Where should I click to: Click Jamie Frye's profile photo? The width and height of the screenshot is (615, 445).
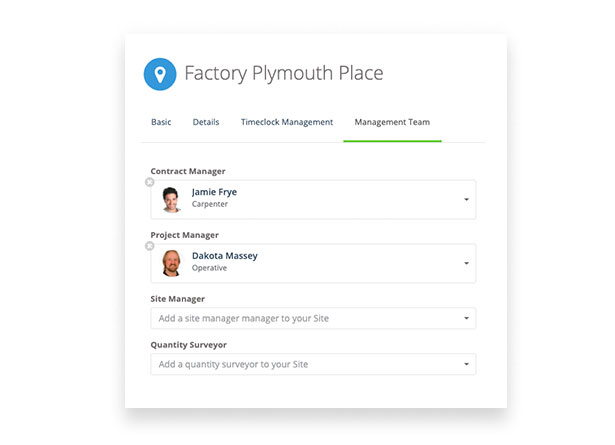171,199
